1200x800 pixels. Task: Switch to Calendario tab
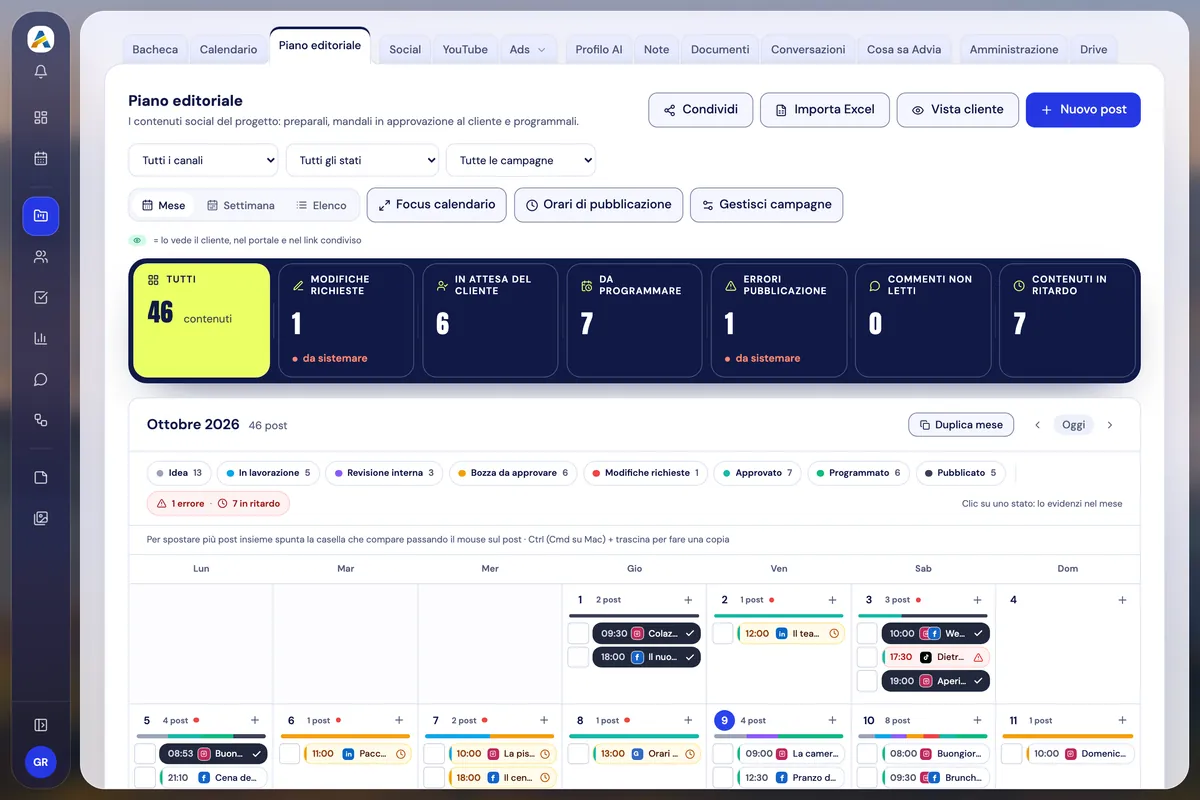[x=228, y=49]
